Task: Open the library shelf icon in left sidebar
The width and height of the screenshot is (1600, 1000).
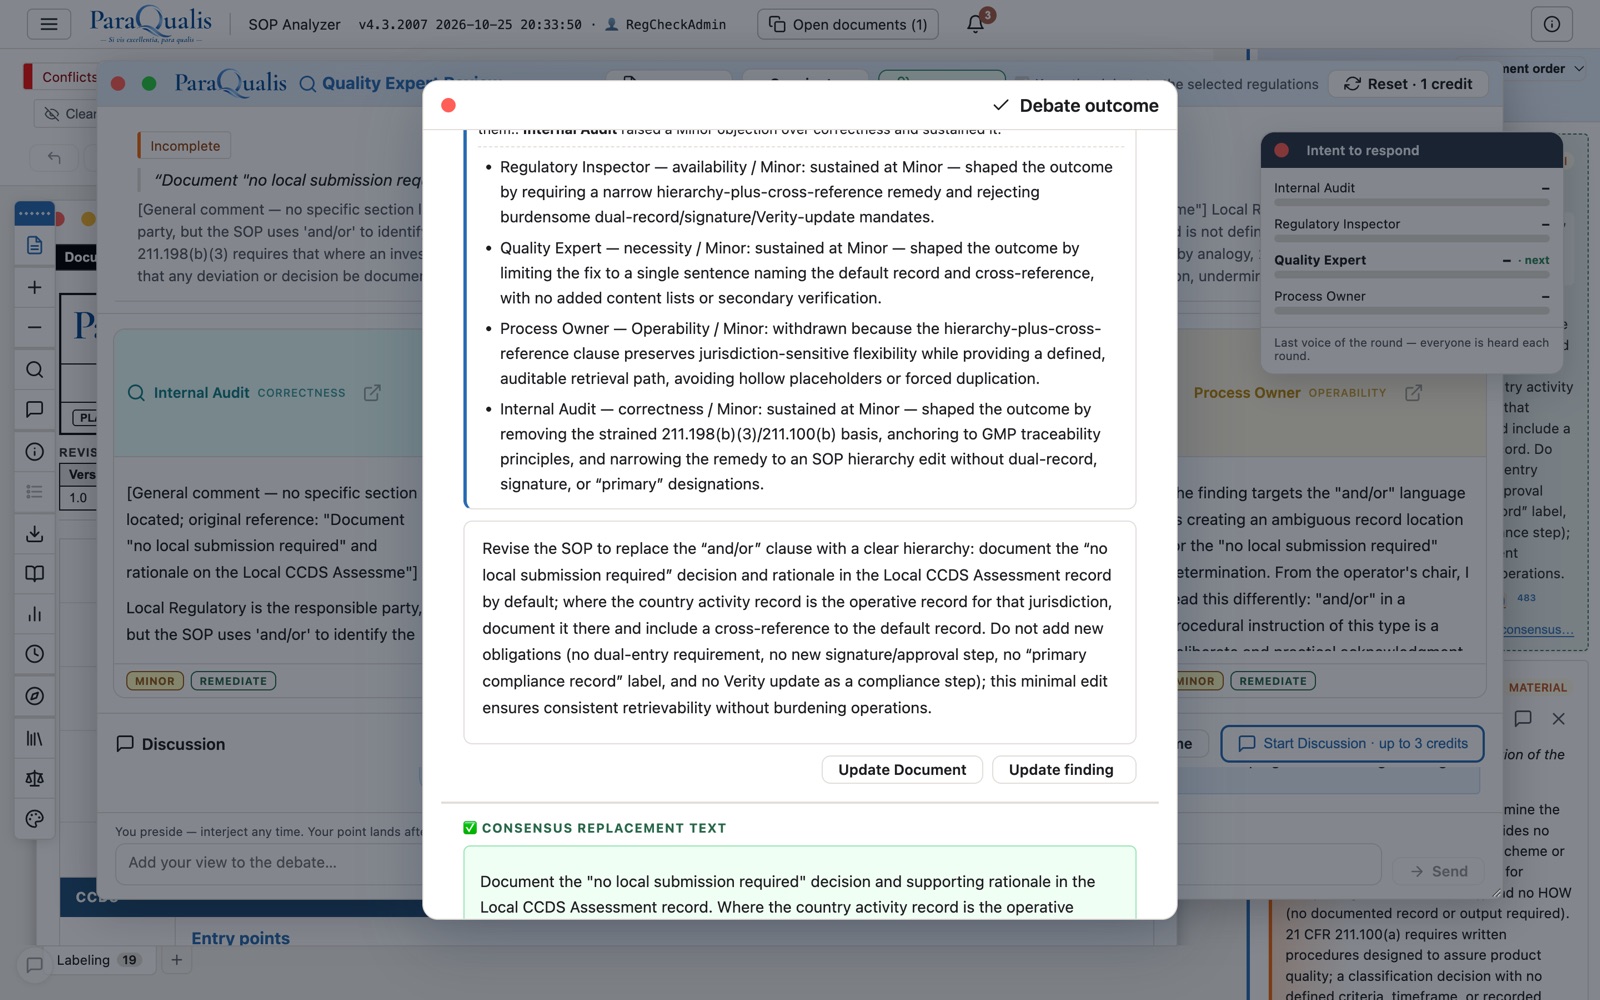Action: click(x=34, y=738)
